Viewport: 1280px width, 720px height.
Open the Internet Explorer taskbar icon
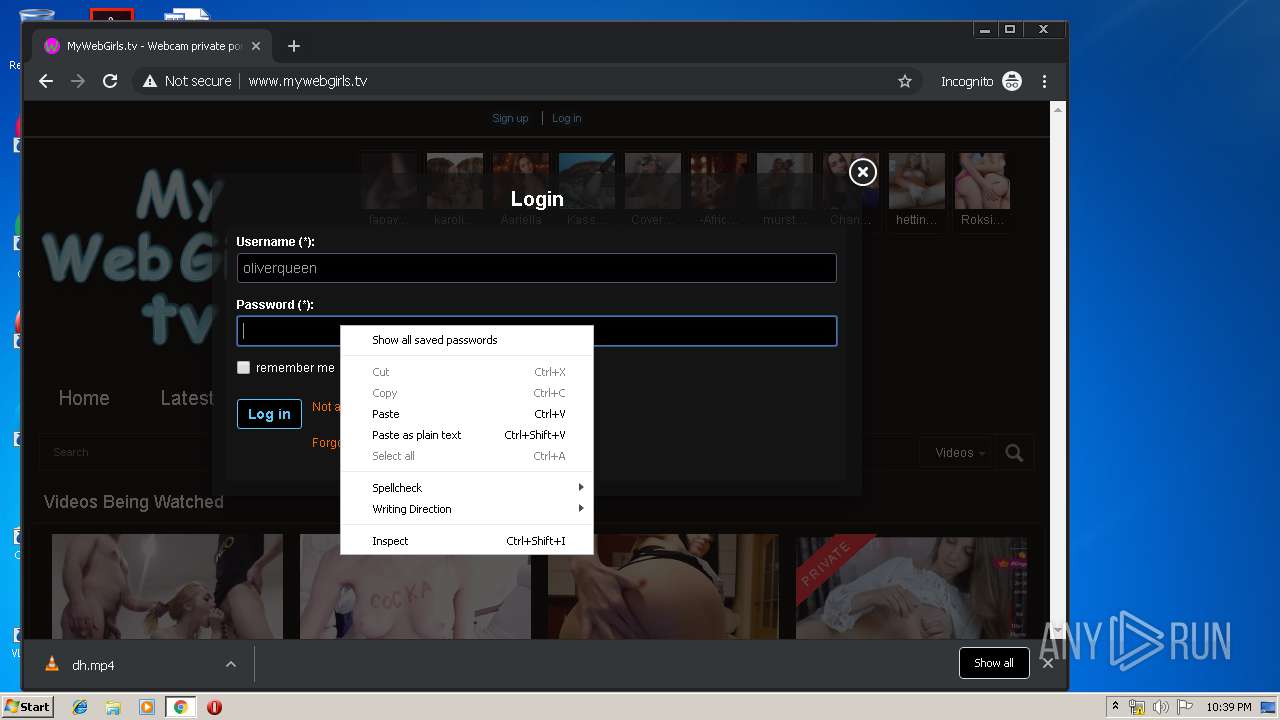coord(80,707)
